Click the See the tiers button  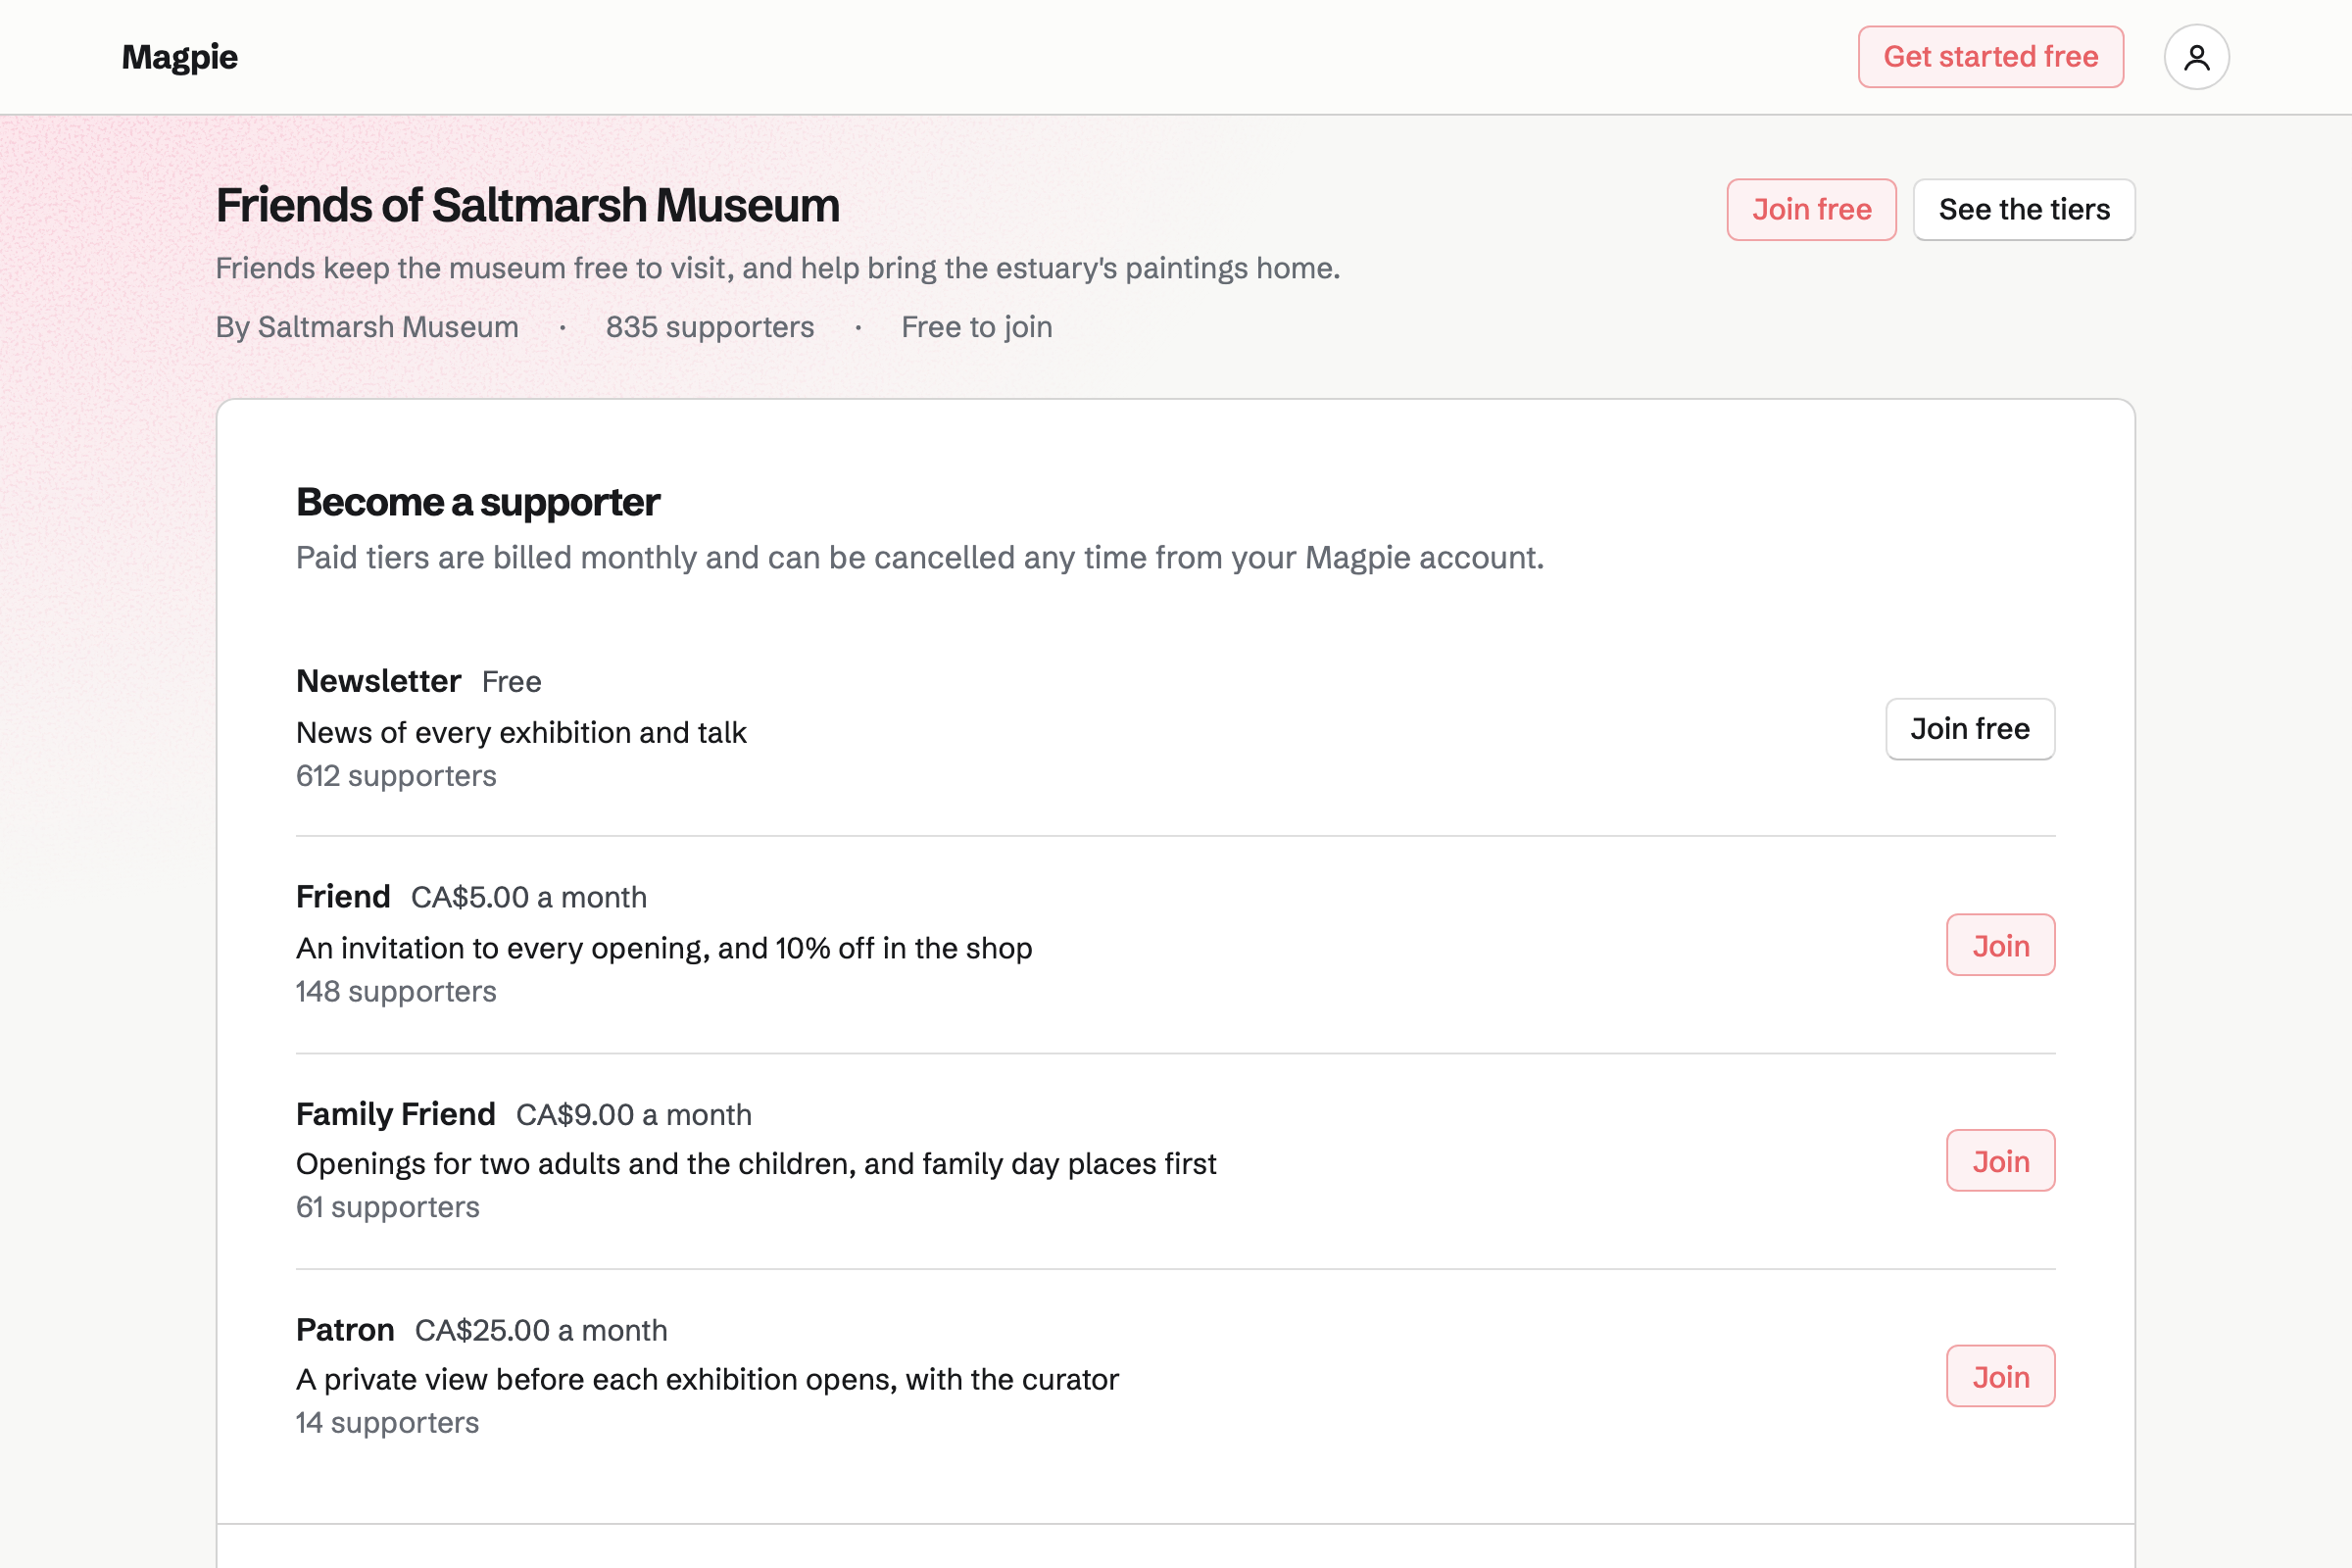[2024, 210]
